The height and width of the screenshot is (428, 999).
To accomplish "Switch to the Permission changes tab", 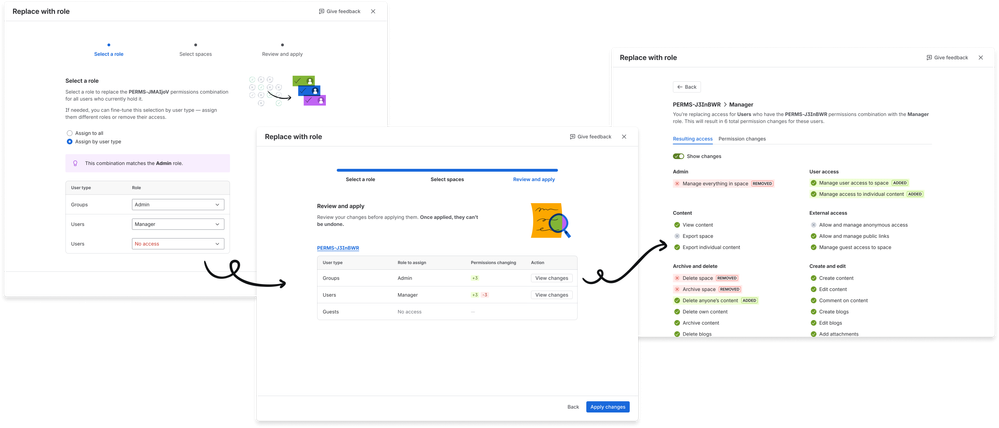I will (742, 139).
